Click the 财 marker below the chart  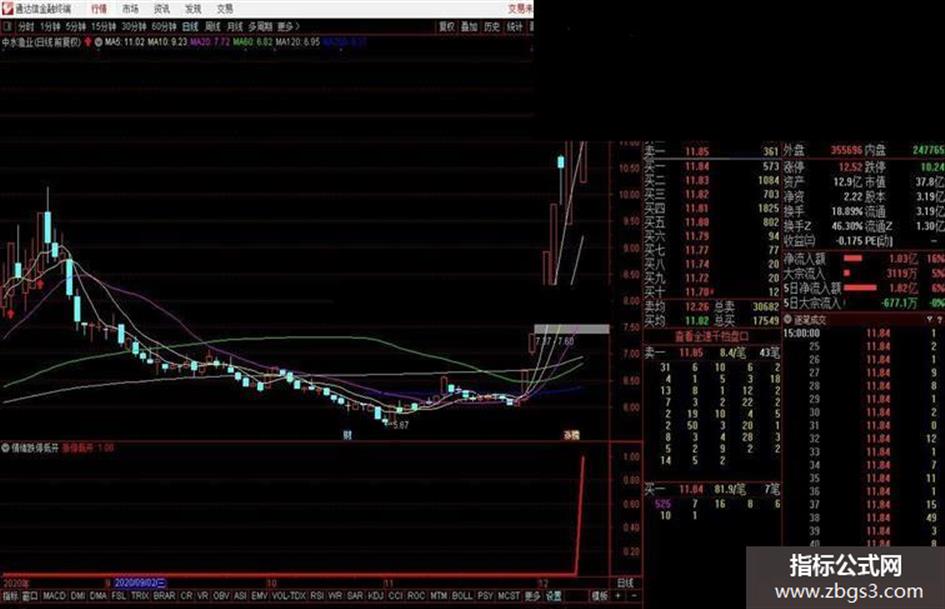coord(347,435)
